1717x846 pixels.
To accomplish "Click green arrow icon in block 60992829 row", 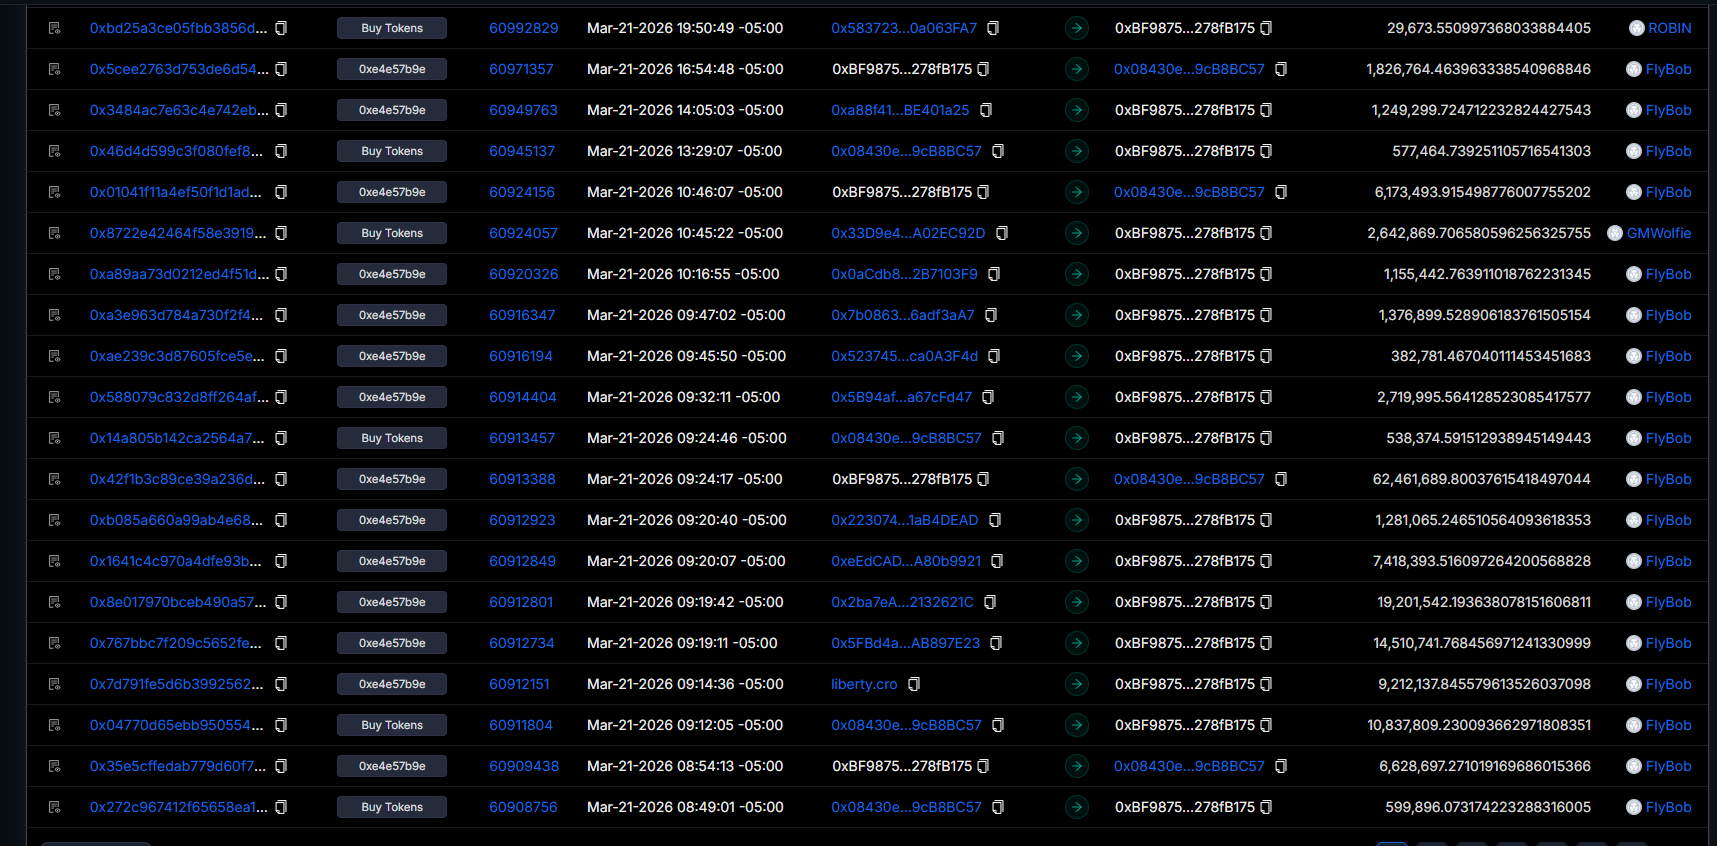I will [1077, 28].
